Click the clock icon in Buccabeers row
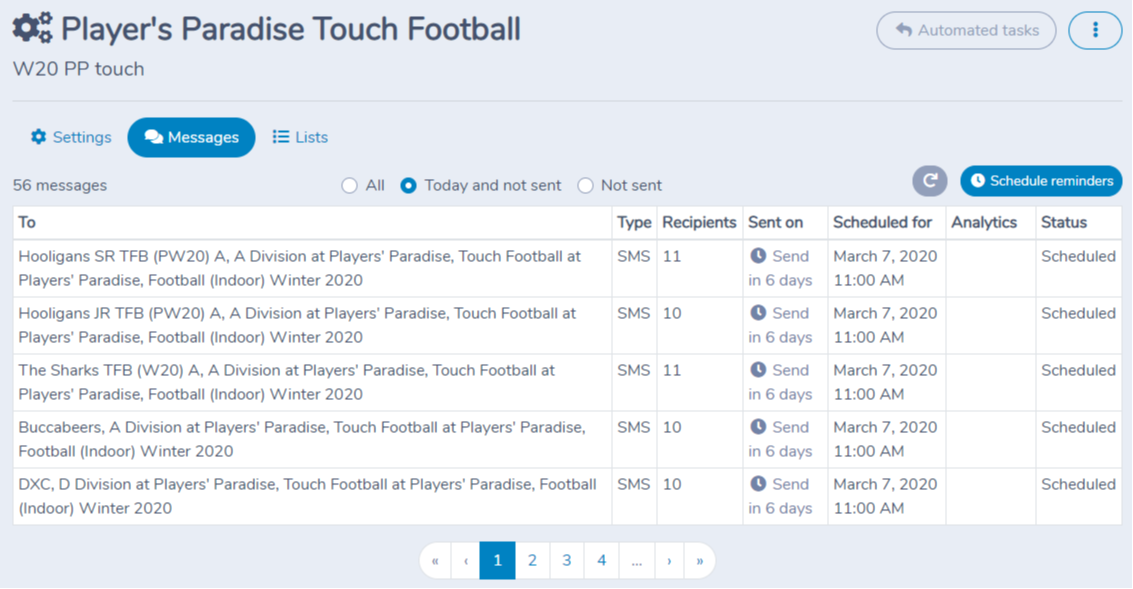The height and width of the screenshot is (589, 1133). (x=758, y=427)
